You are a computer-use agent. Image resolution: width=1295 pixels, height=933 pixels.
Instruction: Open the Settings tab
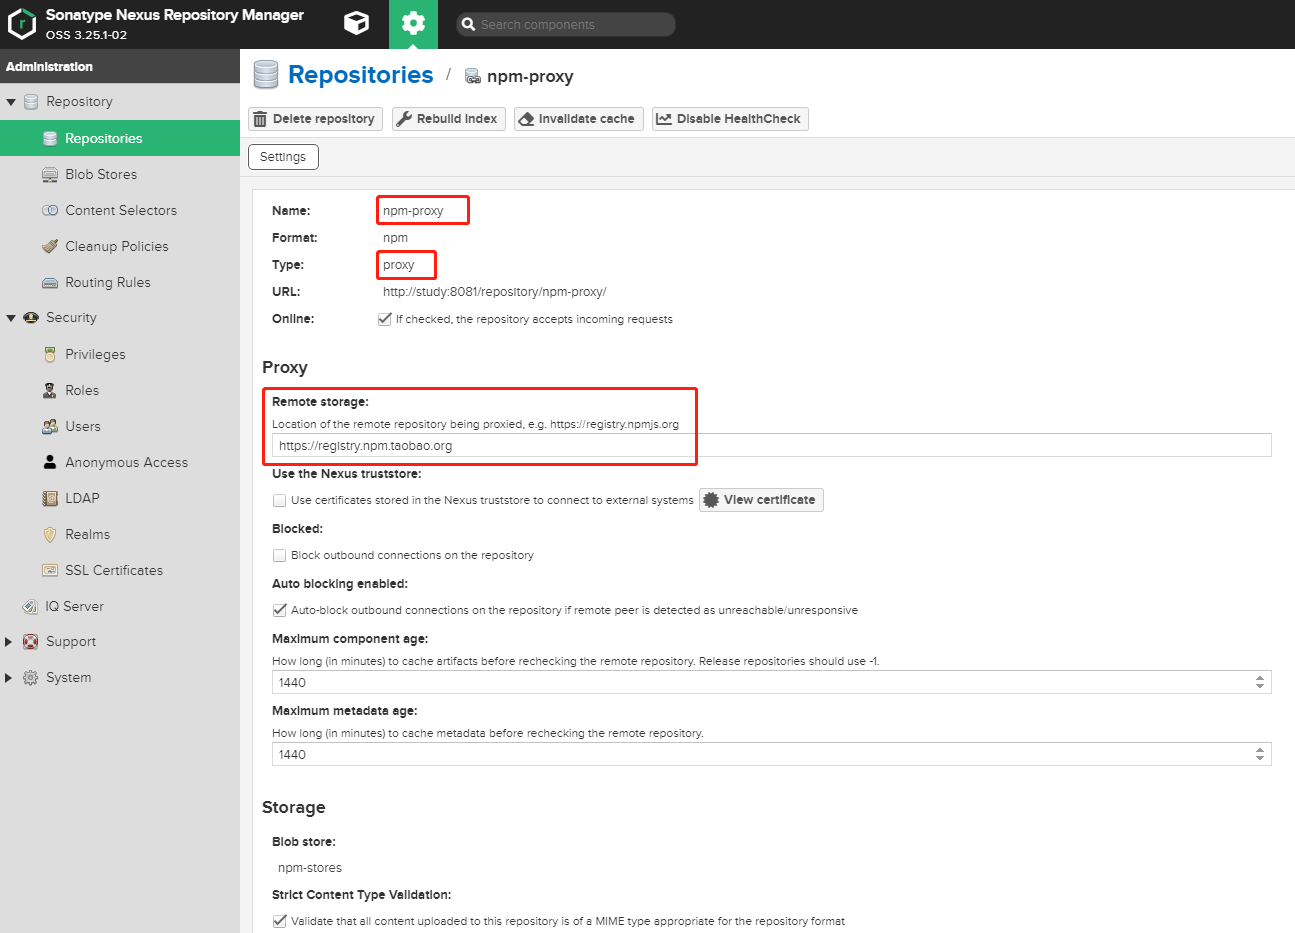tap(283, 157)
